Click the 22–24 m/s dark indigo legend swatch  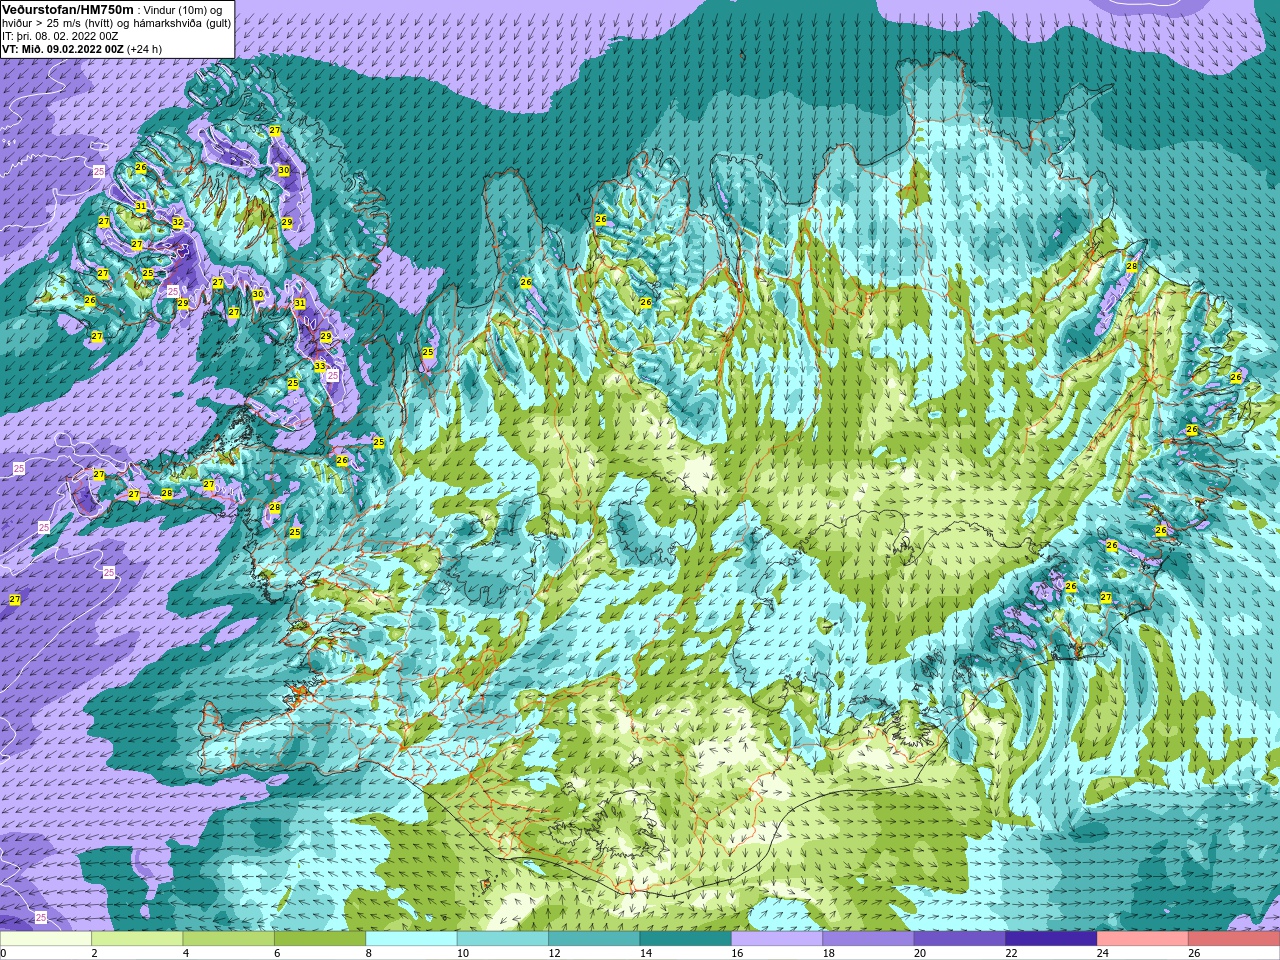pos(1051,939)
